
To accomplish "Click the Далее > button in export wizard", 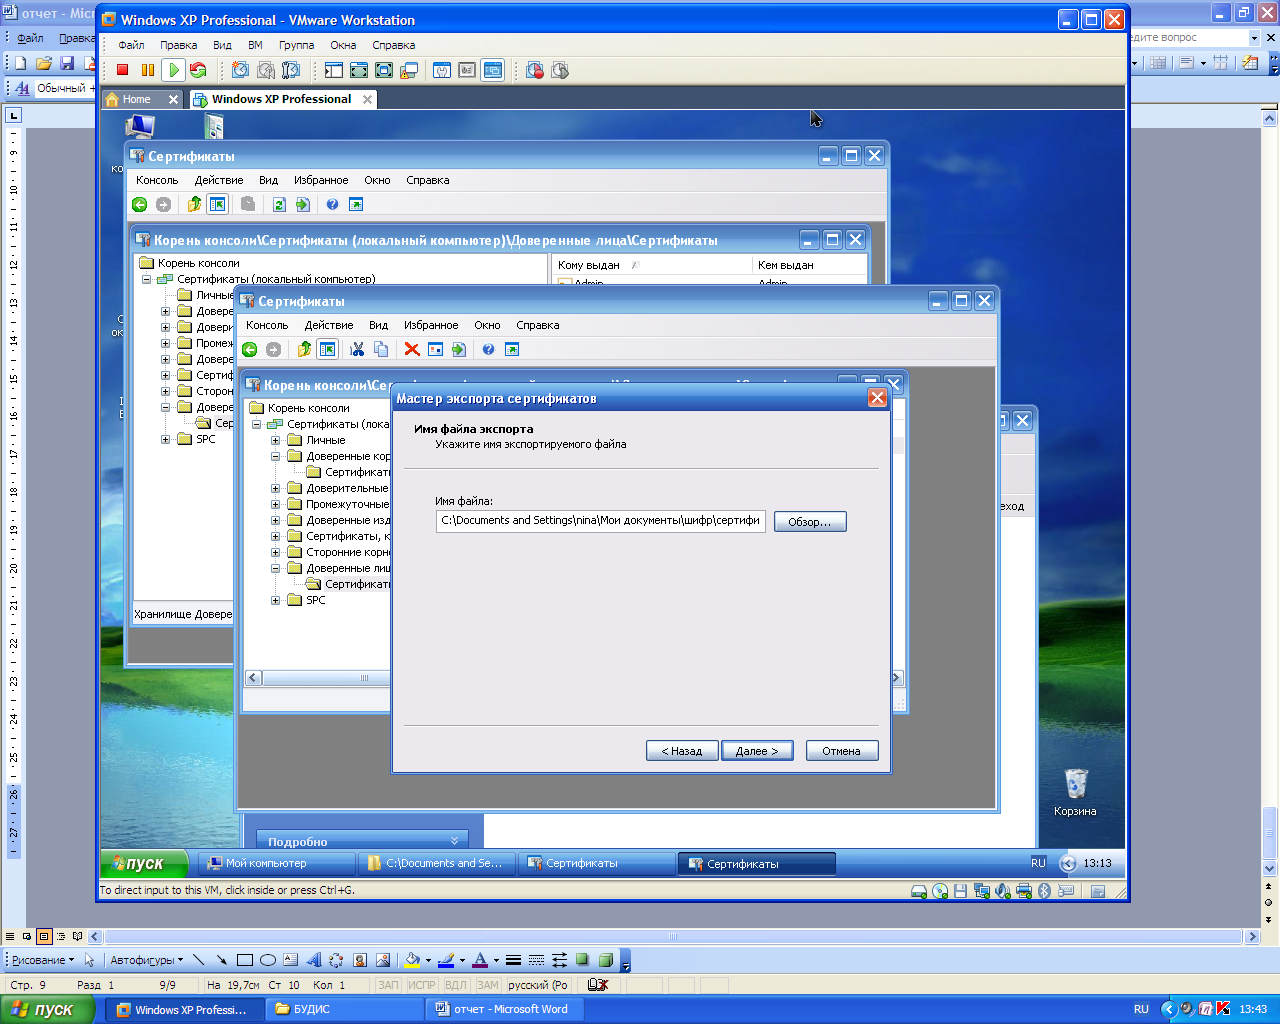I will pos(757,751).
